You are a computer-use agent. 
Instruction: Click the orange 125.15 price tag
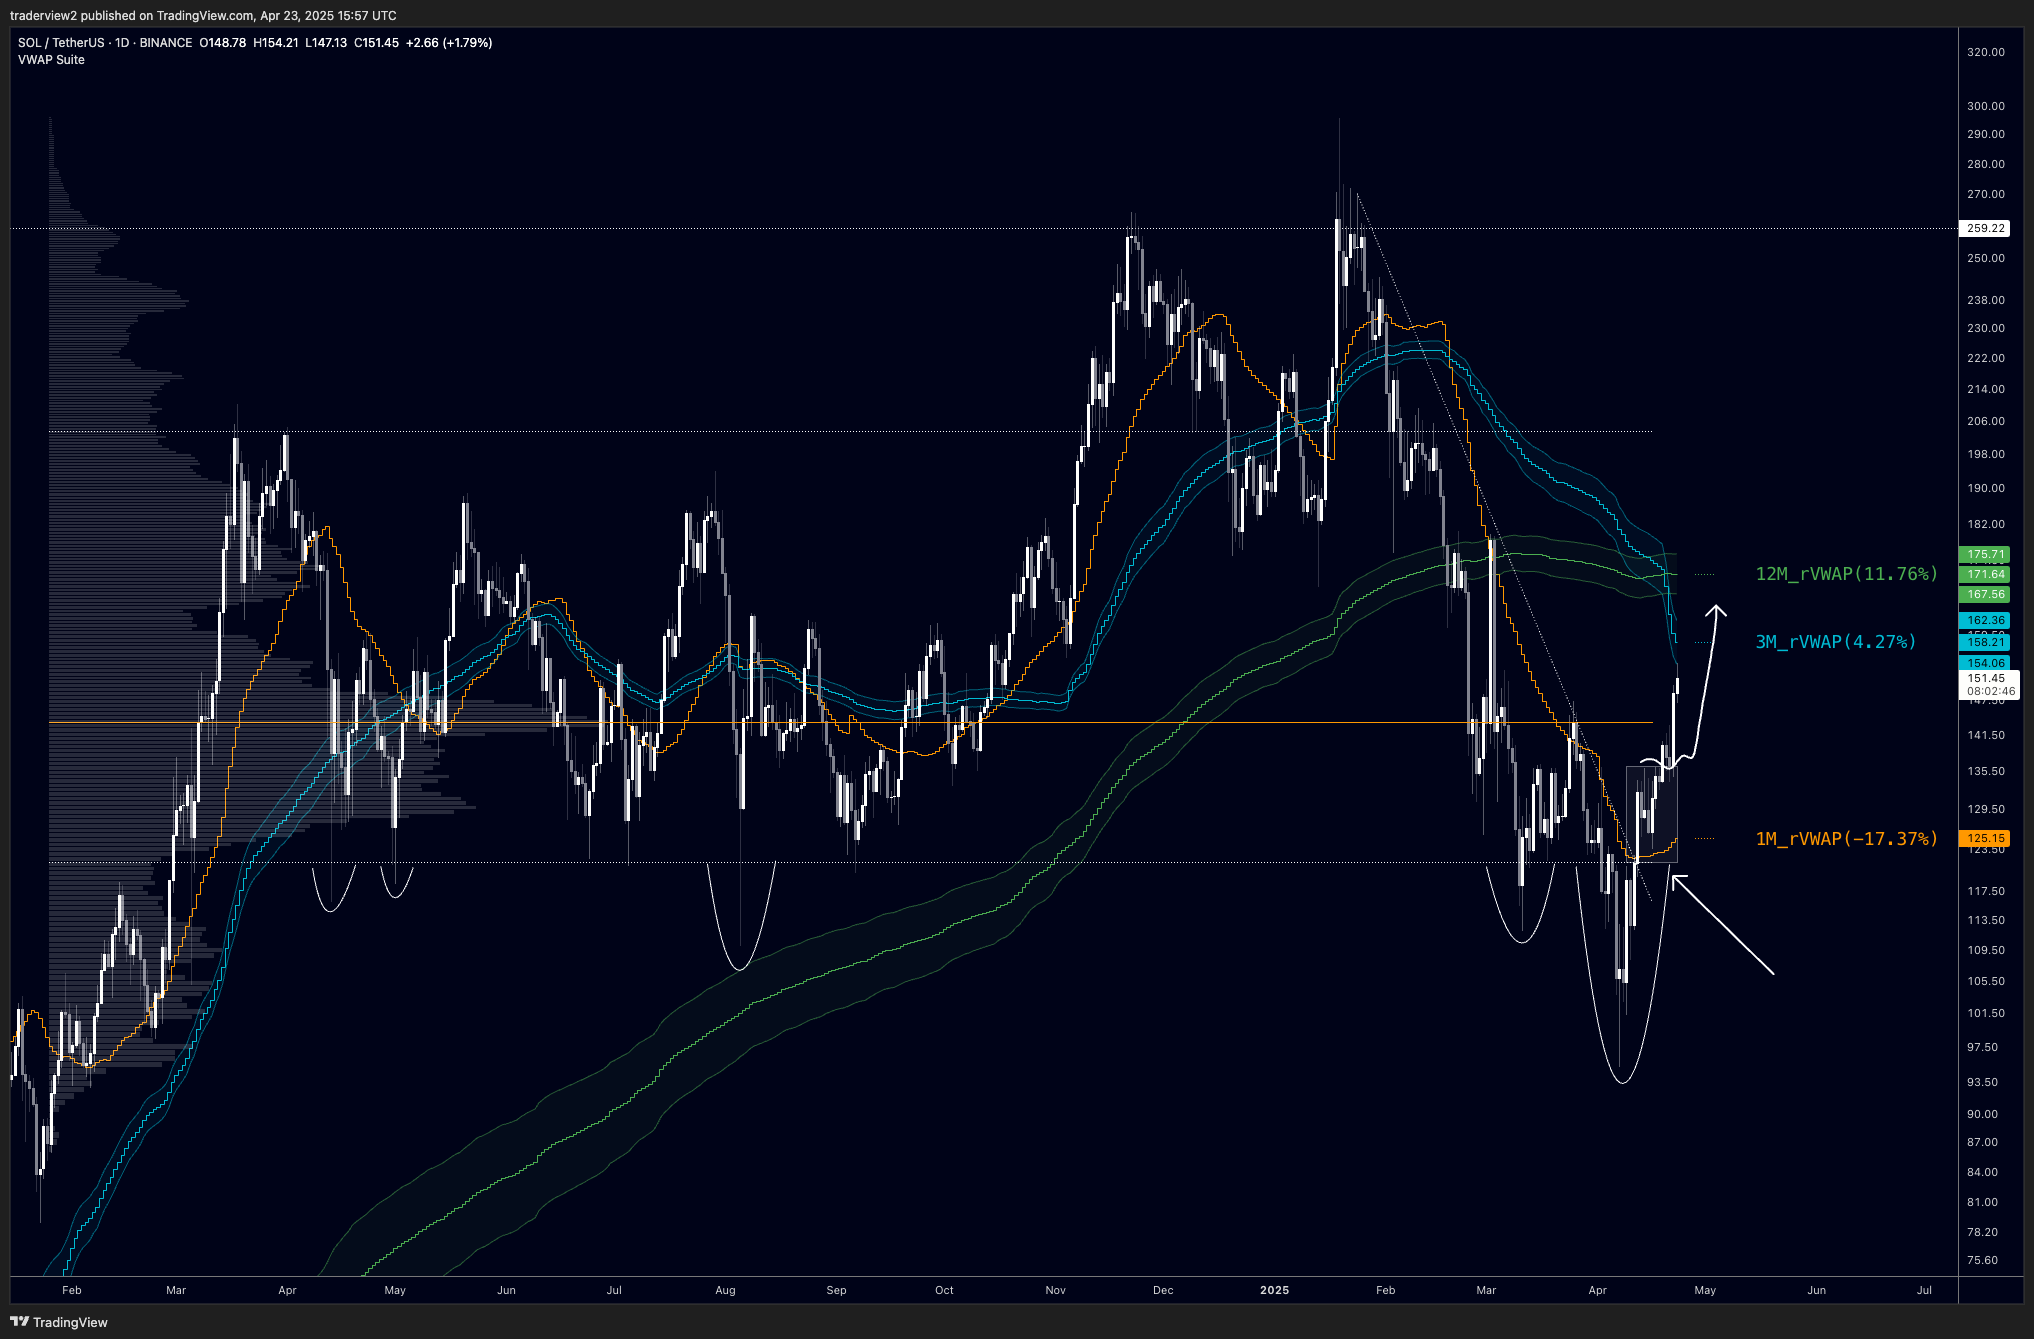[x=1985, y=838]
